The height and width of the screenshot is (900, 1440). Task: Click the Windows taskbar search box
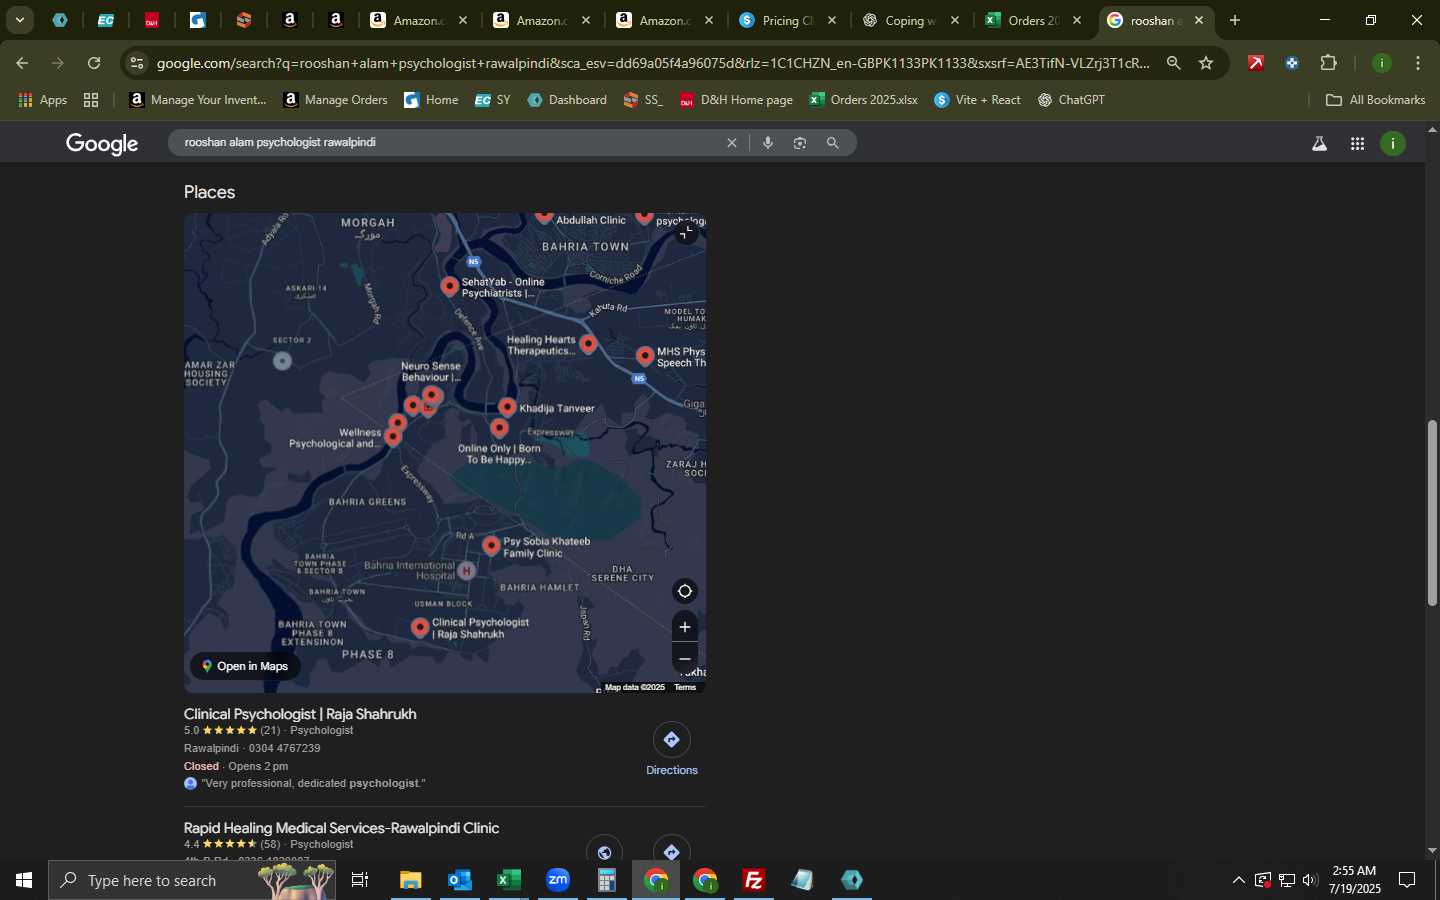(192, 880)
